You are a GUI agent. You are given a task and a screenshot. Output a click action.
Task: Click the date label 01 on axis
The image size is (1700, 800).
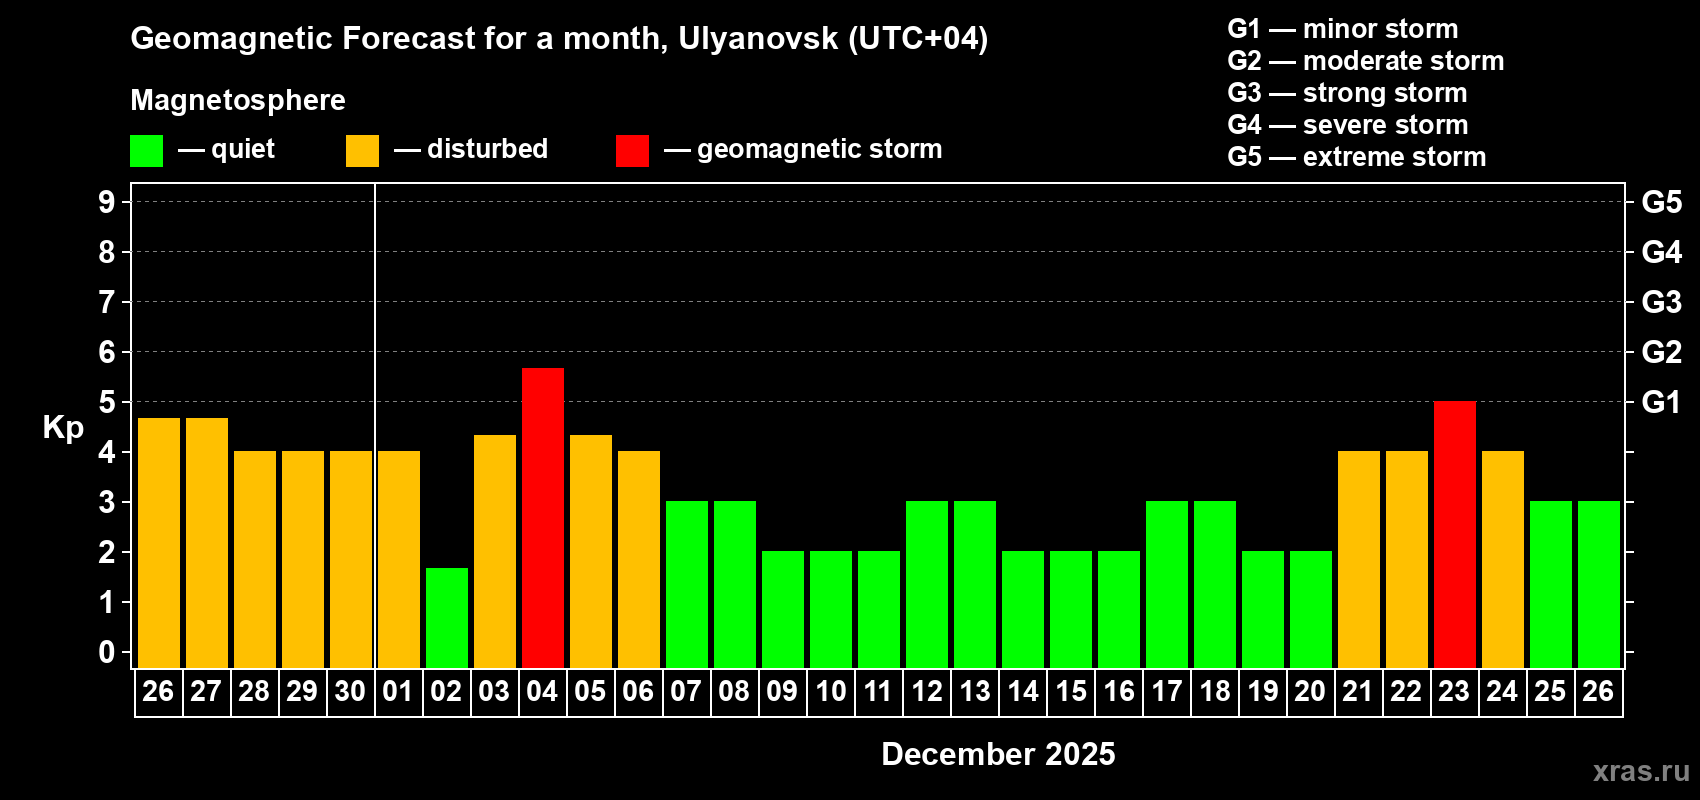click(x=398, y=691)
